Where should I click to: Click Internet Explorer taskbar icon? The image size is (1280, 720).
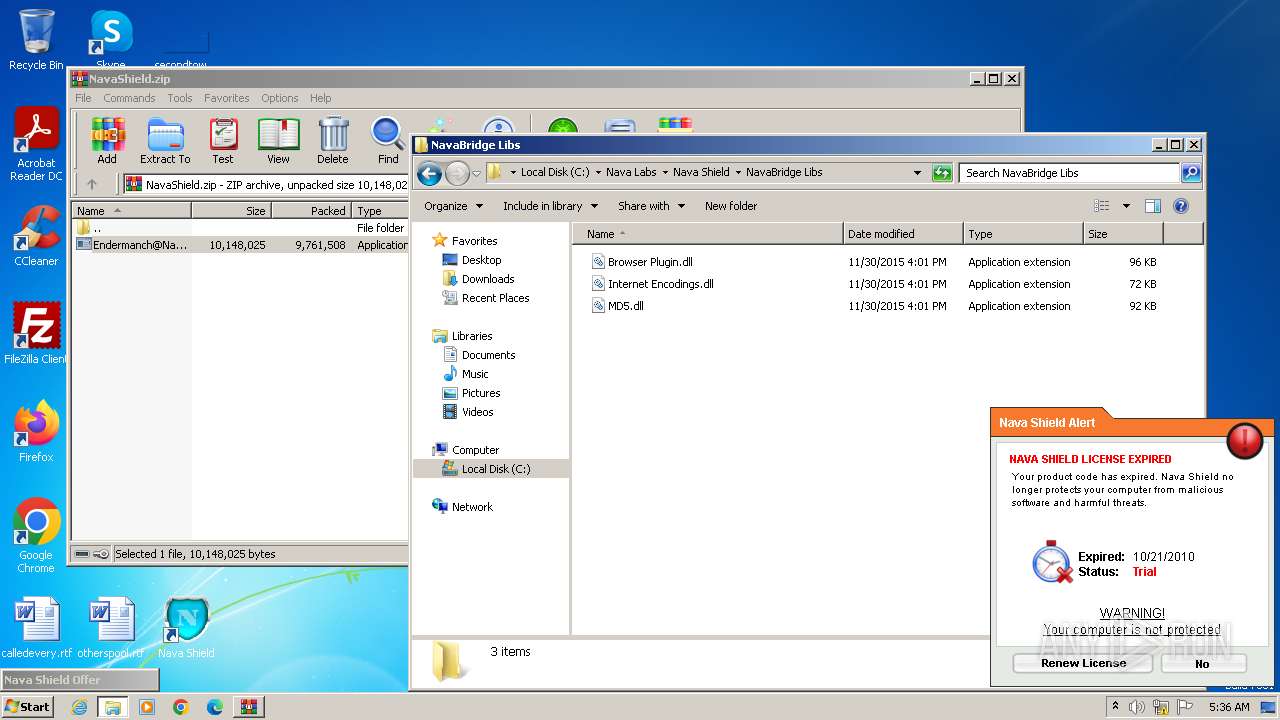coord(79,707)
